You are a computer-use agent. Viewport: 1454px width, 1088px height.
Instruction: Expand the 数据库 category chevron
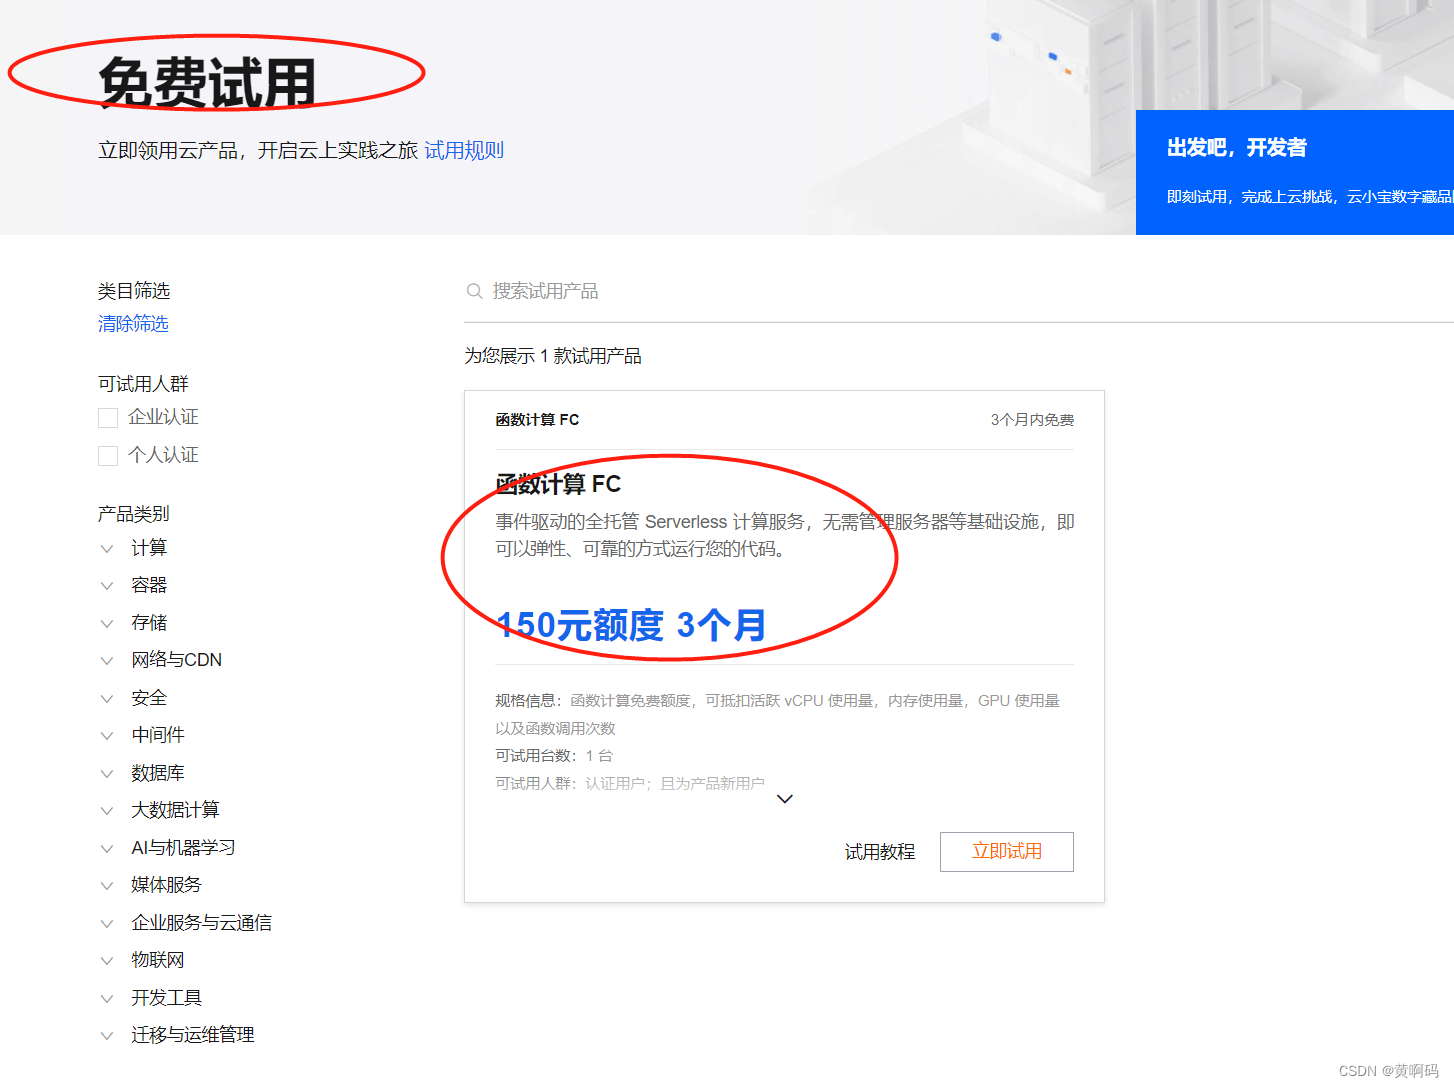pyautogui.click(x=107, y=773)
